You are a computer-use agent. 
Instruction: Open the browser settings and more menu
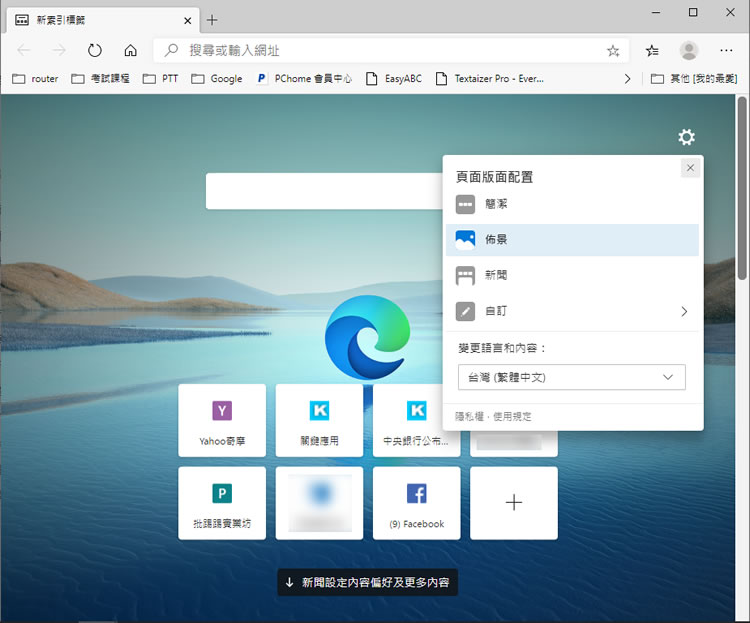click(x=726, y=50)
